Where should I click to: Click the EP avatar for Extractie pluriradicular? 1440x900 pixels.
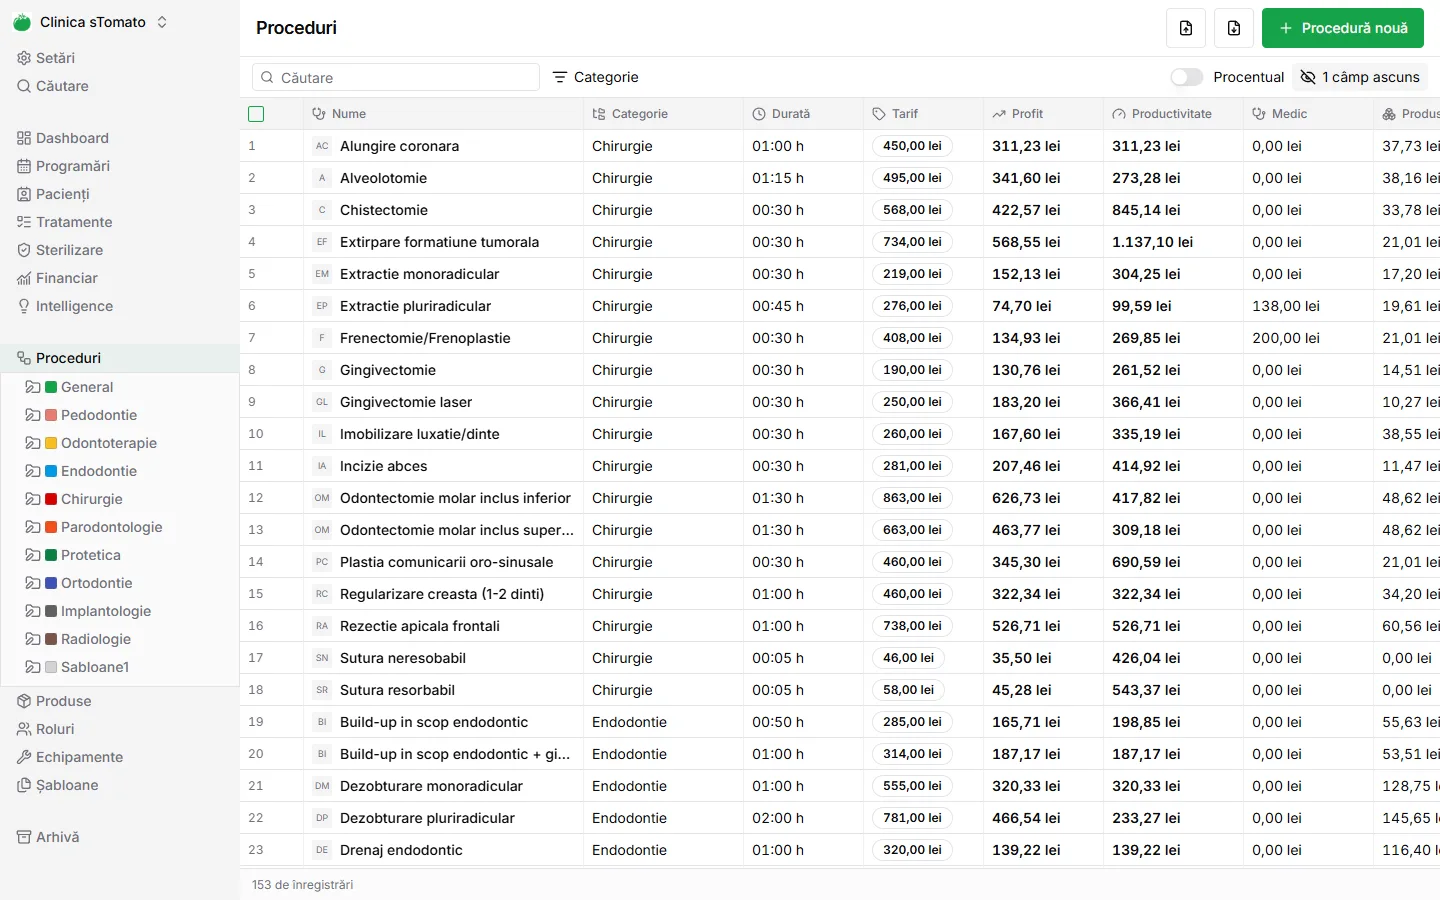[x=322, y=306]
